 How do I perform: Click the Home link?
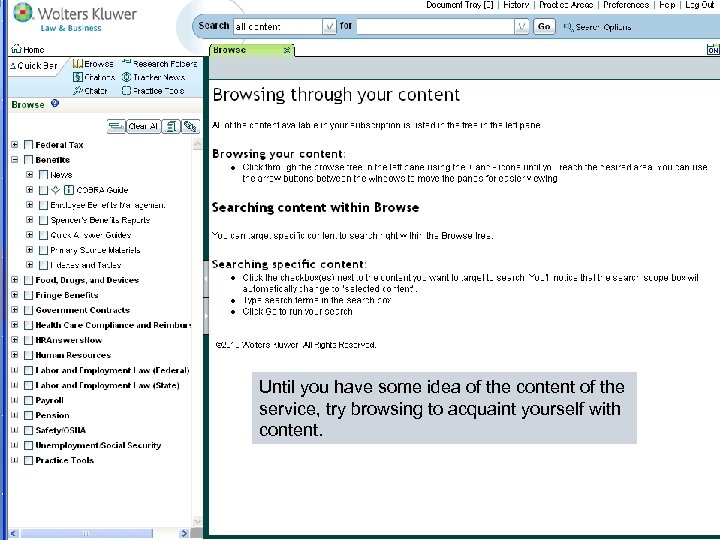click(x=34, y=50)
